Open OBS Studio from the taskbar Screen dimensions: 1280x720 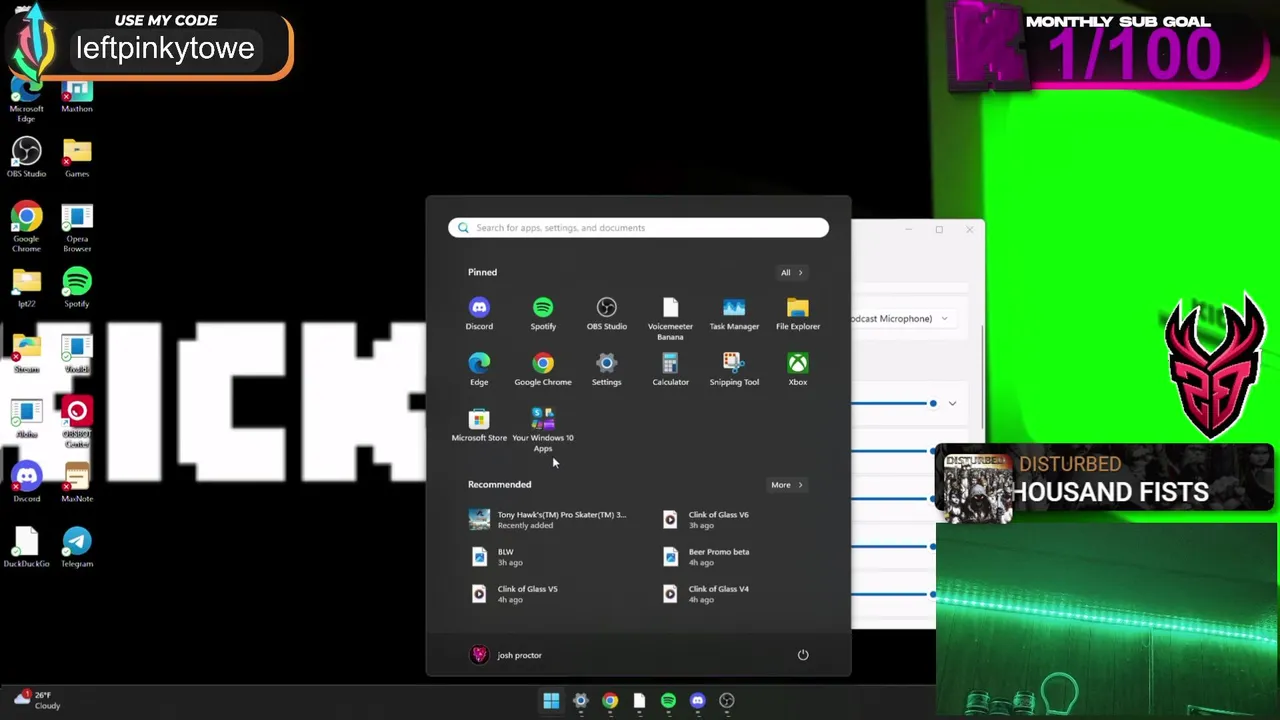(727, 701)
